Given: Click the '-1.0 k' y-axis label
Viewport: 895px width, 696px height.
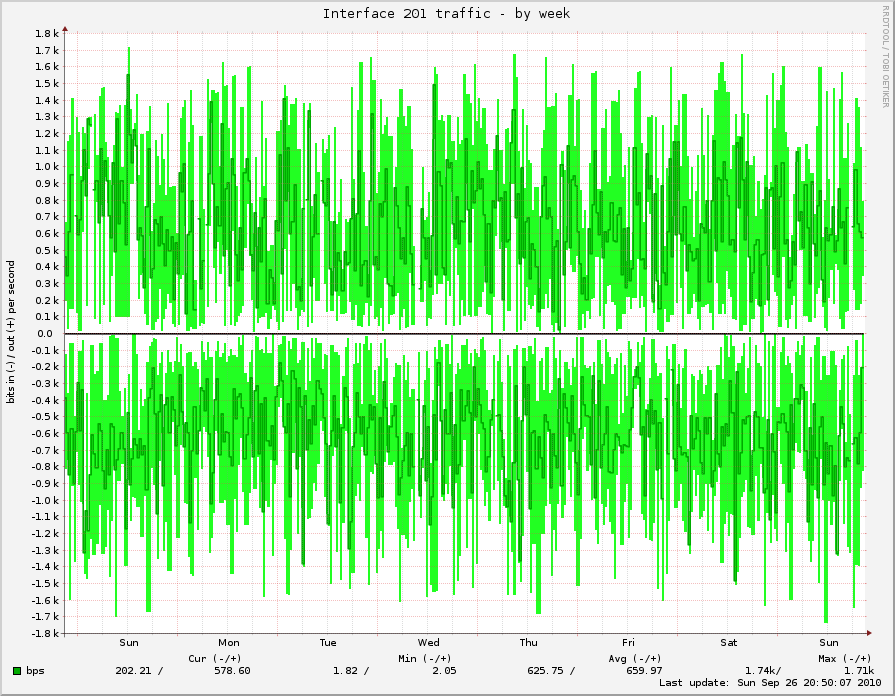Looking at the screenshot, I should [x=45, y=501].
